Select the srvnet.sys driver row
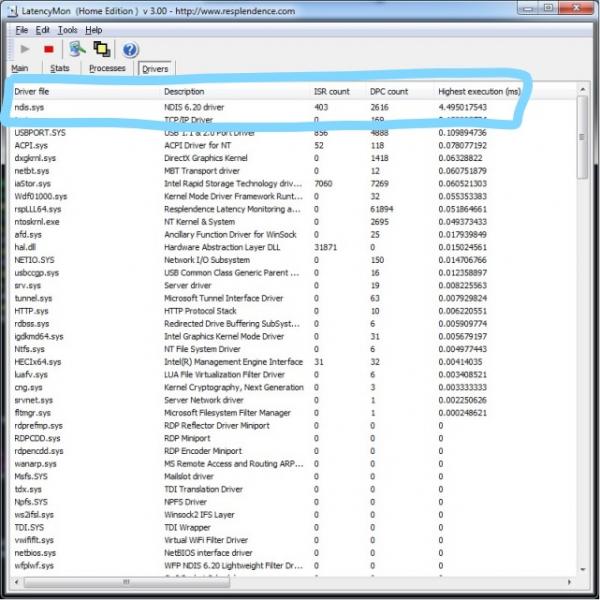The height and width of the screenshot is (600, 600). pos(293,400)
